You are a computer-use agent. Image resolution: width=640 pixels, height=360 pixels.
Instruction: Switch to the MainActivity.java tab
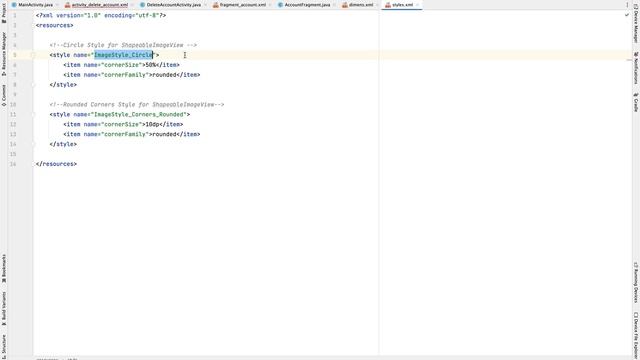(x=35, y=5)
